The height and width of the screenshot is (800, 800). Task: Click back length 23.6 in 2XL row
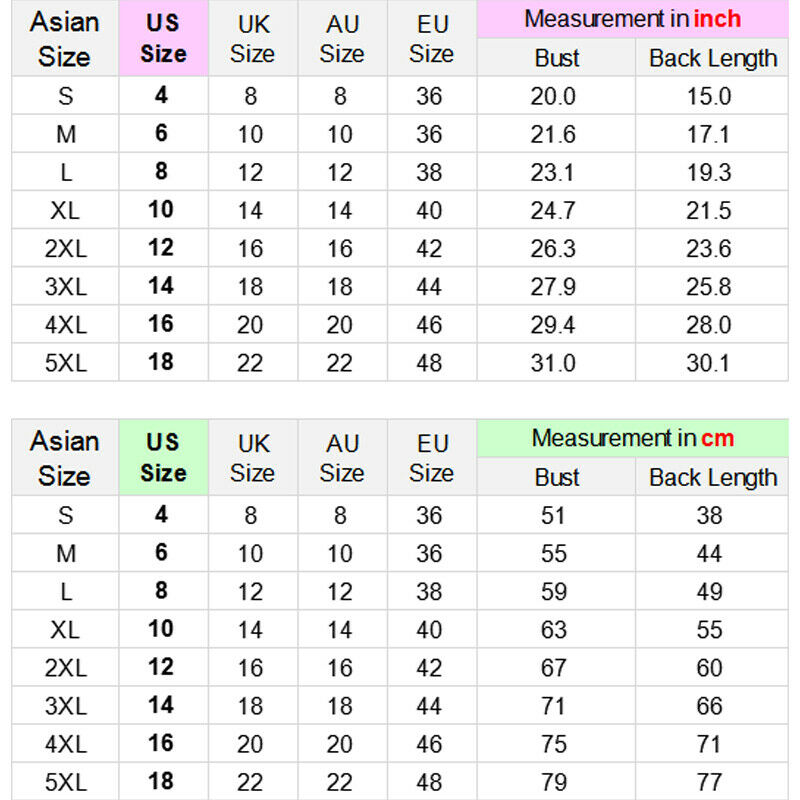(708, 248)
